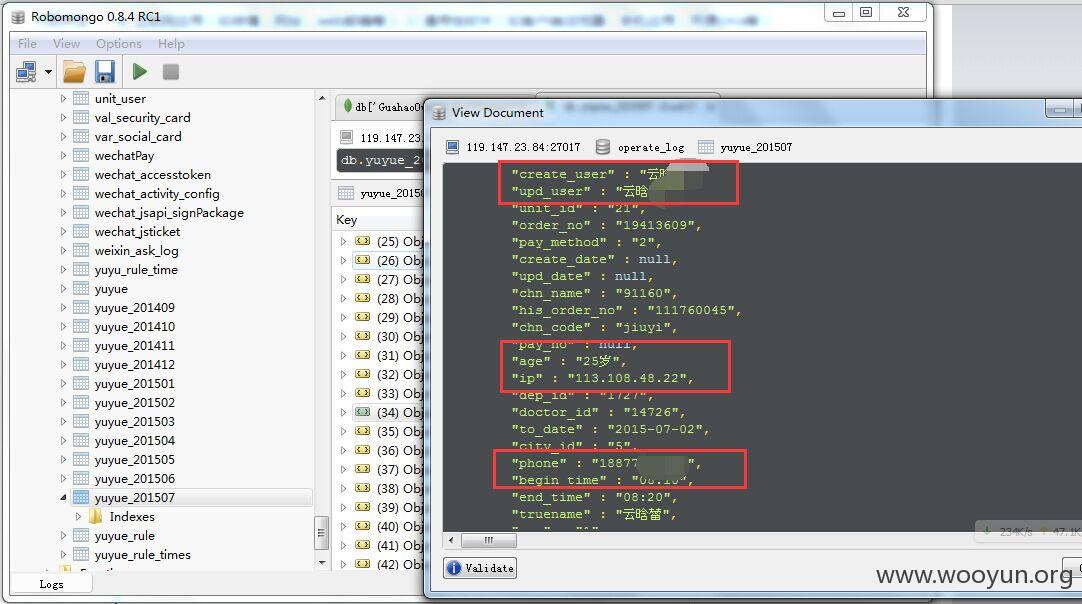1082x604 pixels.
Task: Click the "order_no" line in document
Action: point(606,225)
